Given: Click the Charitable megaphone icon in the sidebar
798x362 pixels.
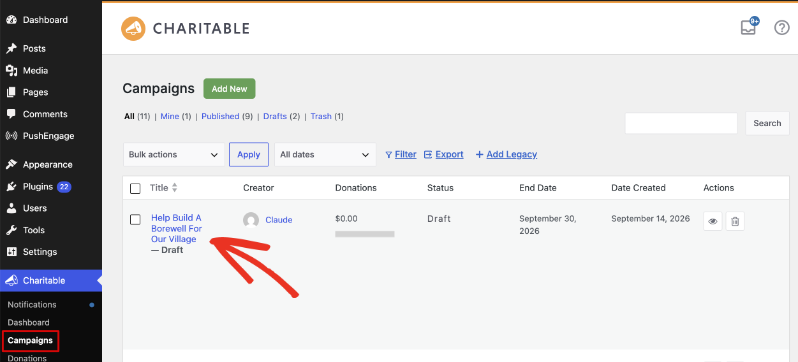Looking at the screenshot, I should tap(12, 281).
